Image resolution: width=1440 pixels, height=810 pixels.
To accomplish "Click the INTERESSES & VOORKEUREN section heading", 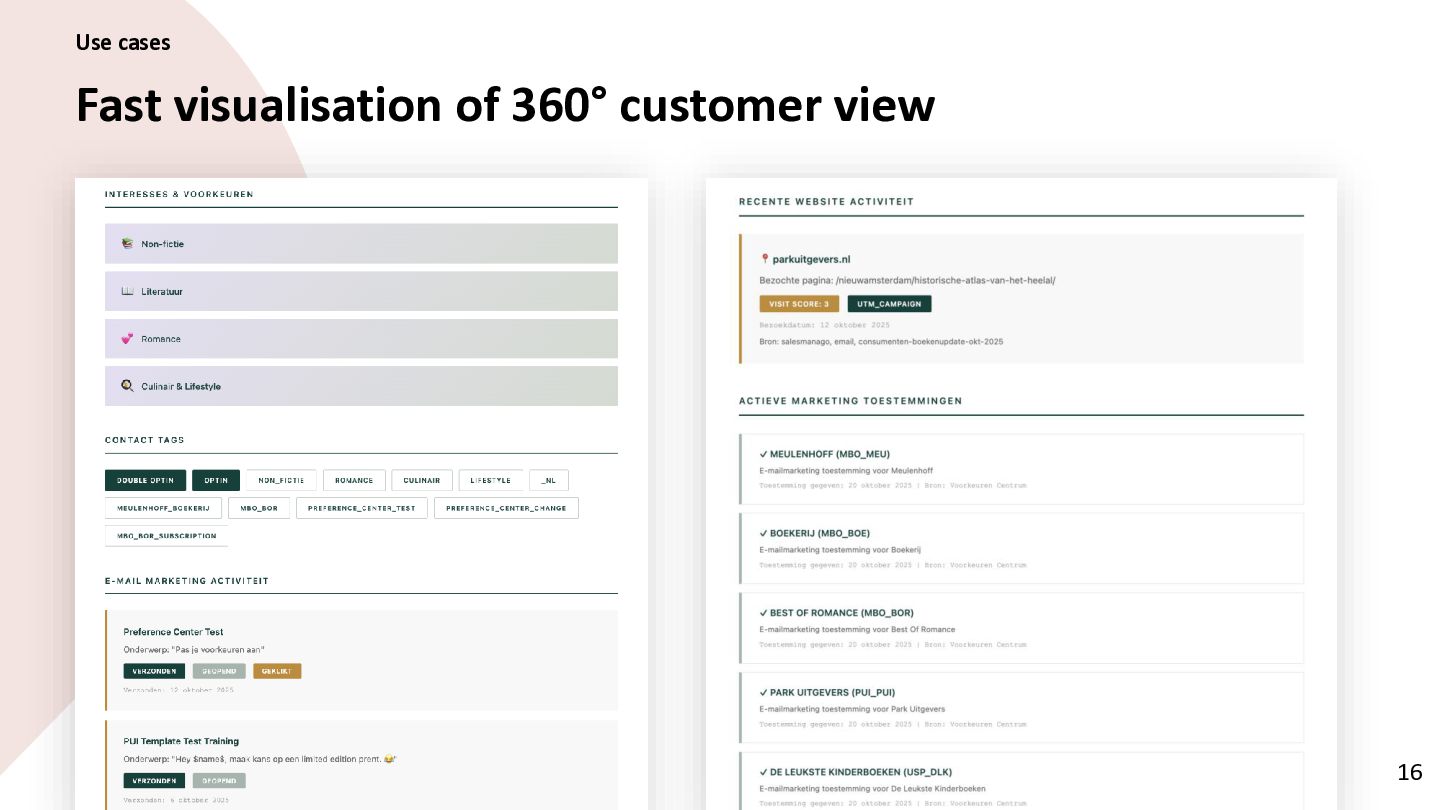I will tap(179, 194).
